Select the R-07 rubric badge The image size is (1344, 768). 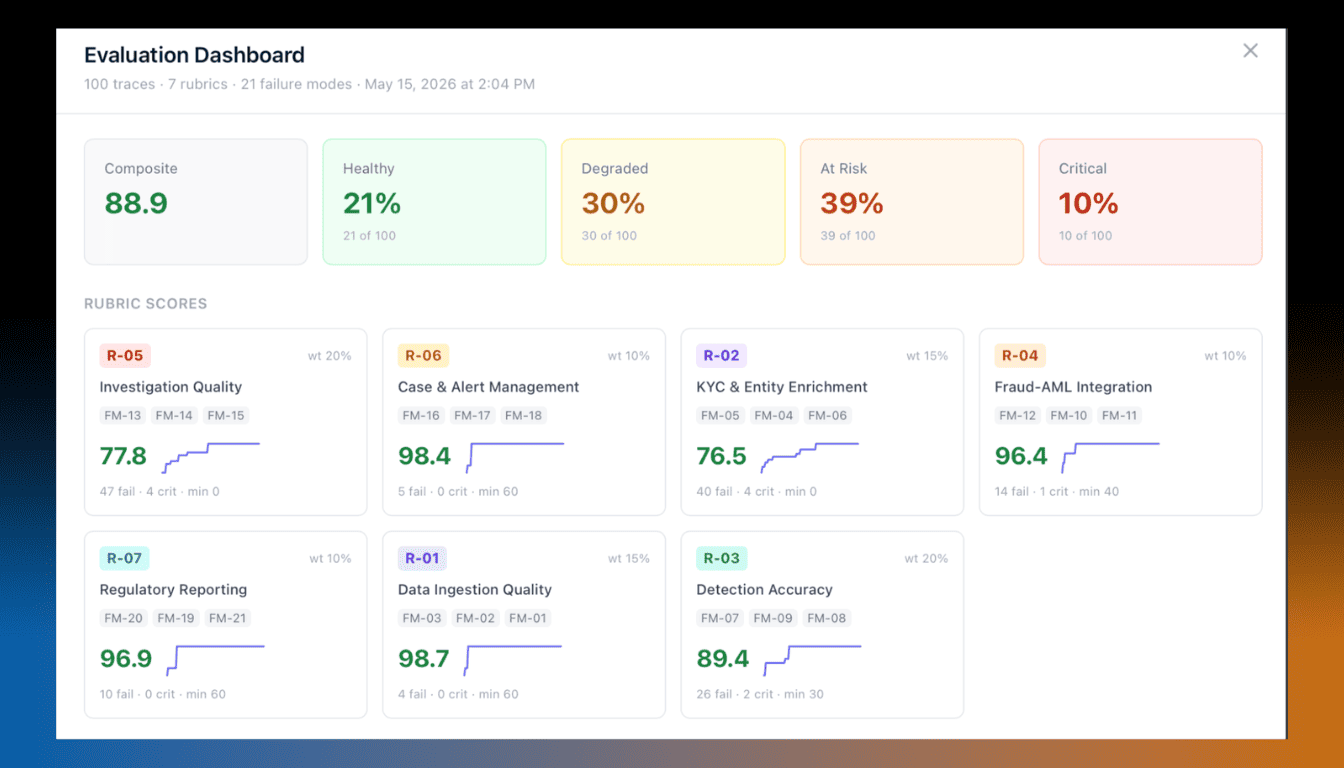pyautogui.click(x=125, y=558)
